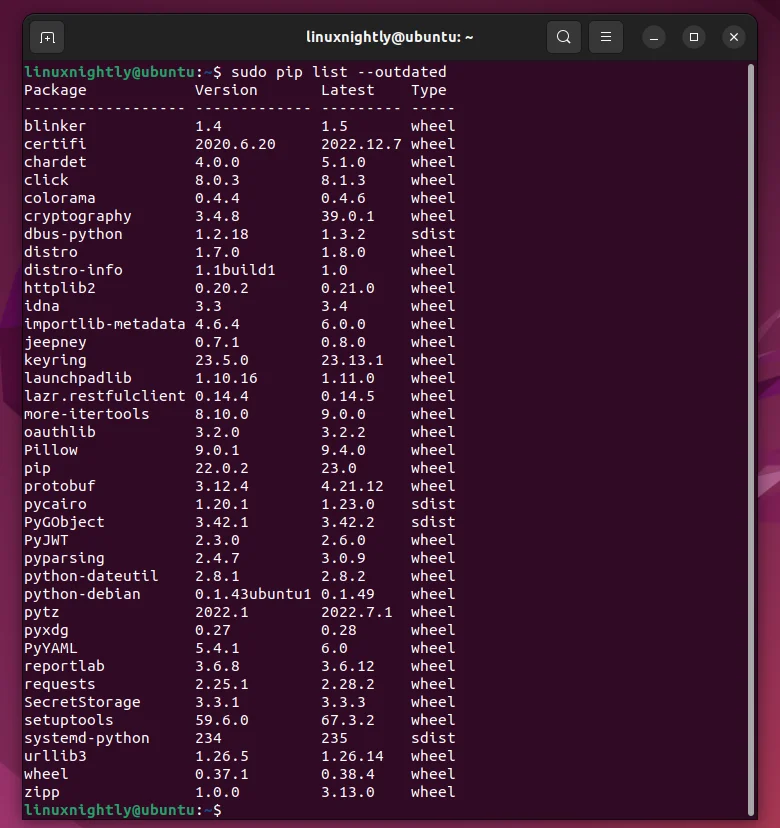Click certifi's latest version 2022.12.7
780x828 pixels.
tap(361, 144)
